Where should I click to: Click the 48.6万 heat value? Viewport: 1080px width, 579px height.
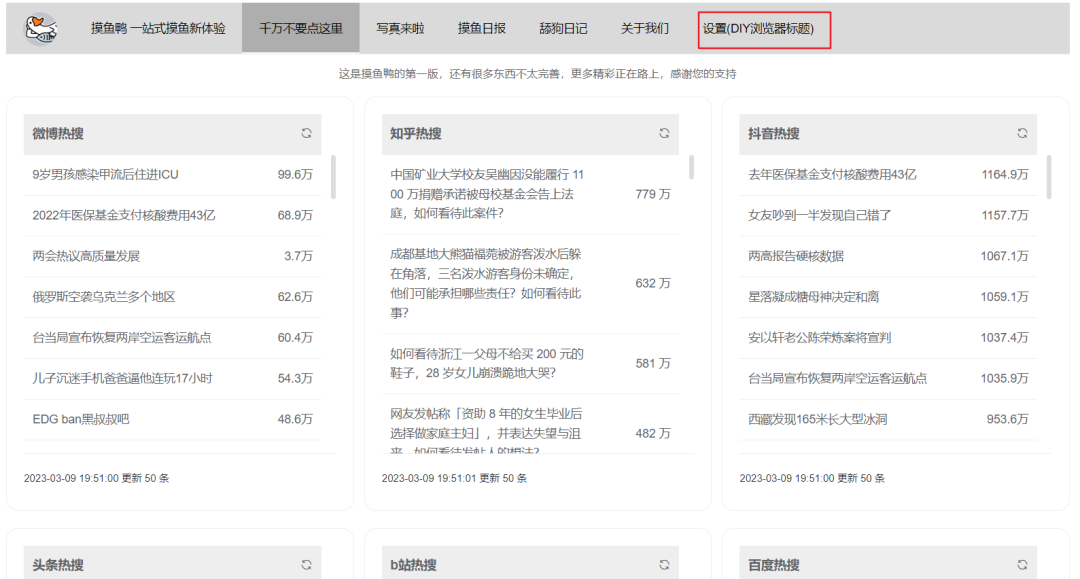pos(295,419)
